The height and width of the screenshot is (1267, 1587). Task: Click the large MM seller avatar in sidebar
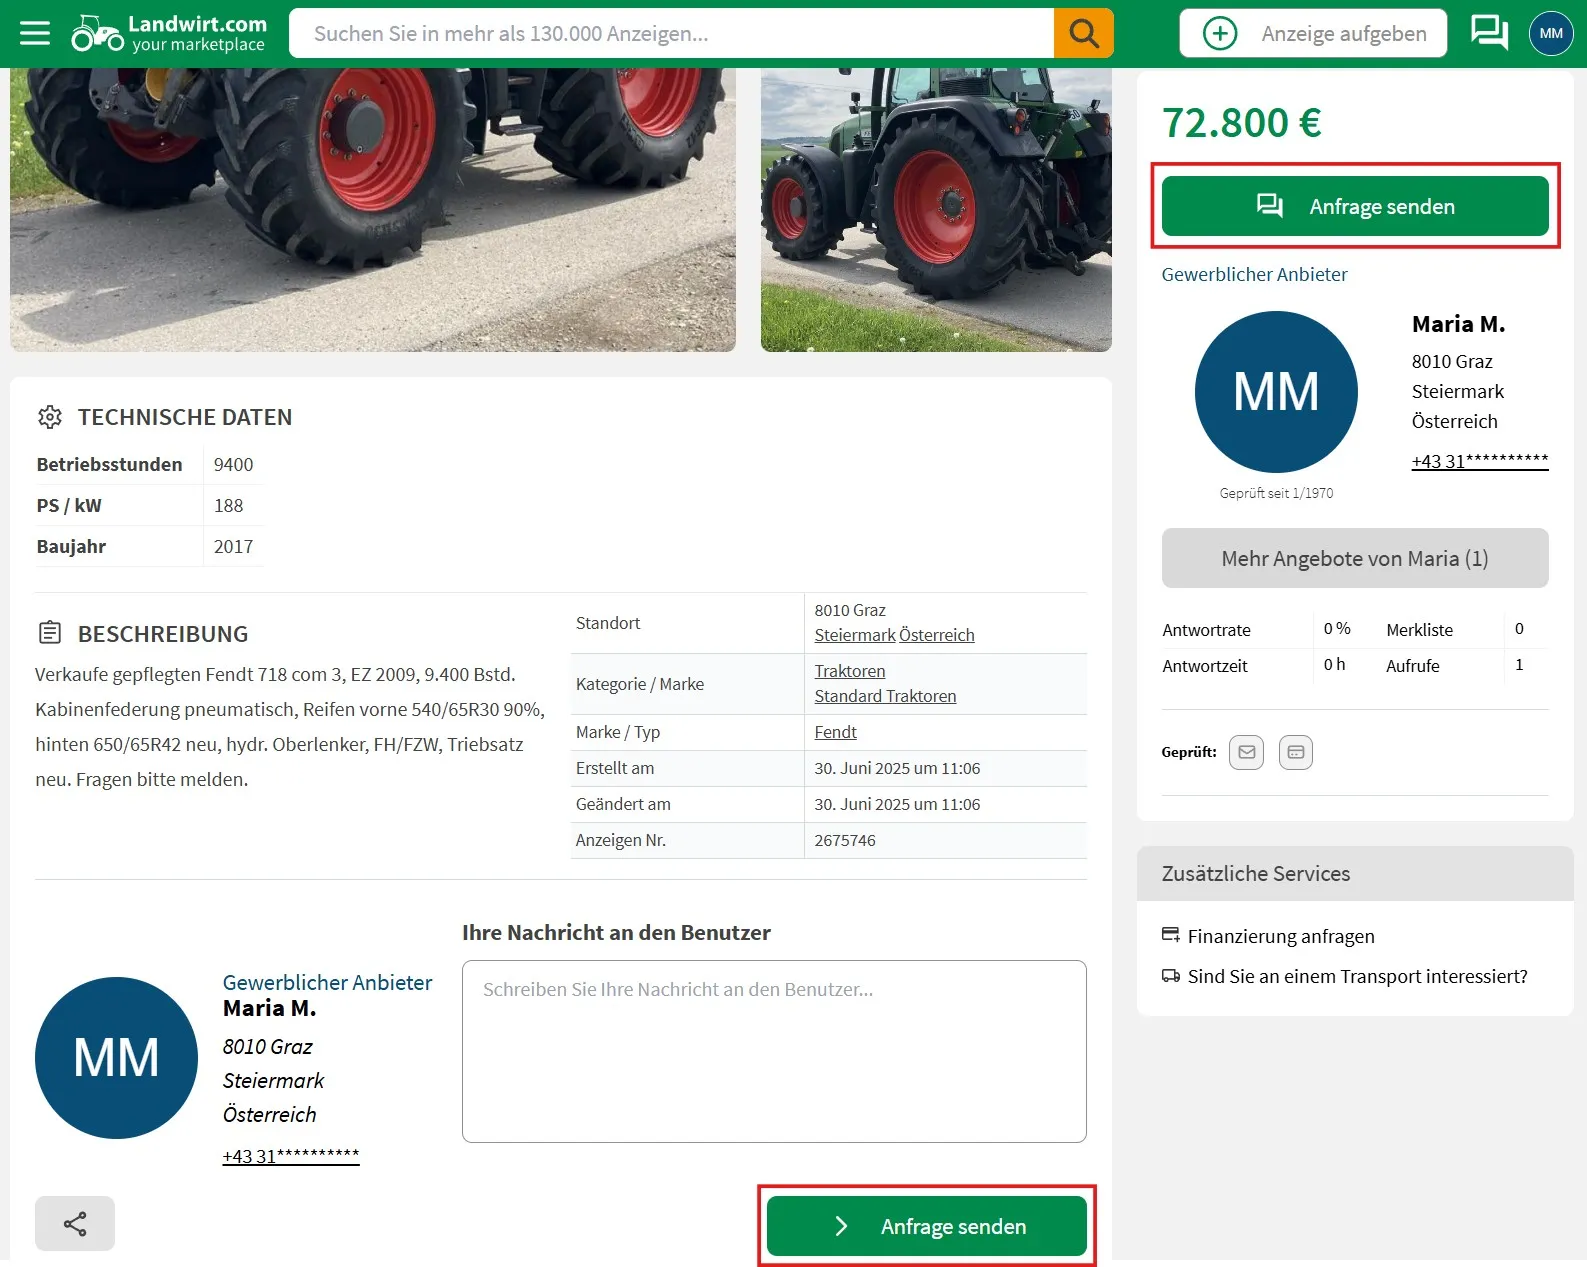(1276, 392)
